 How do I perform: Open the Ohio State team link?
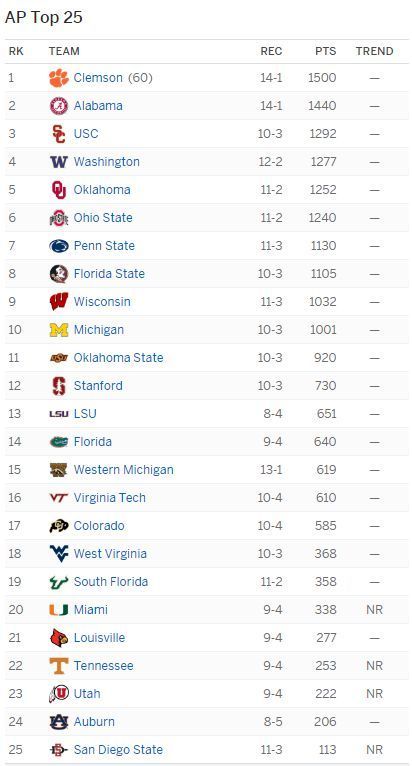click(103, 218)
